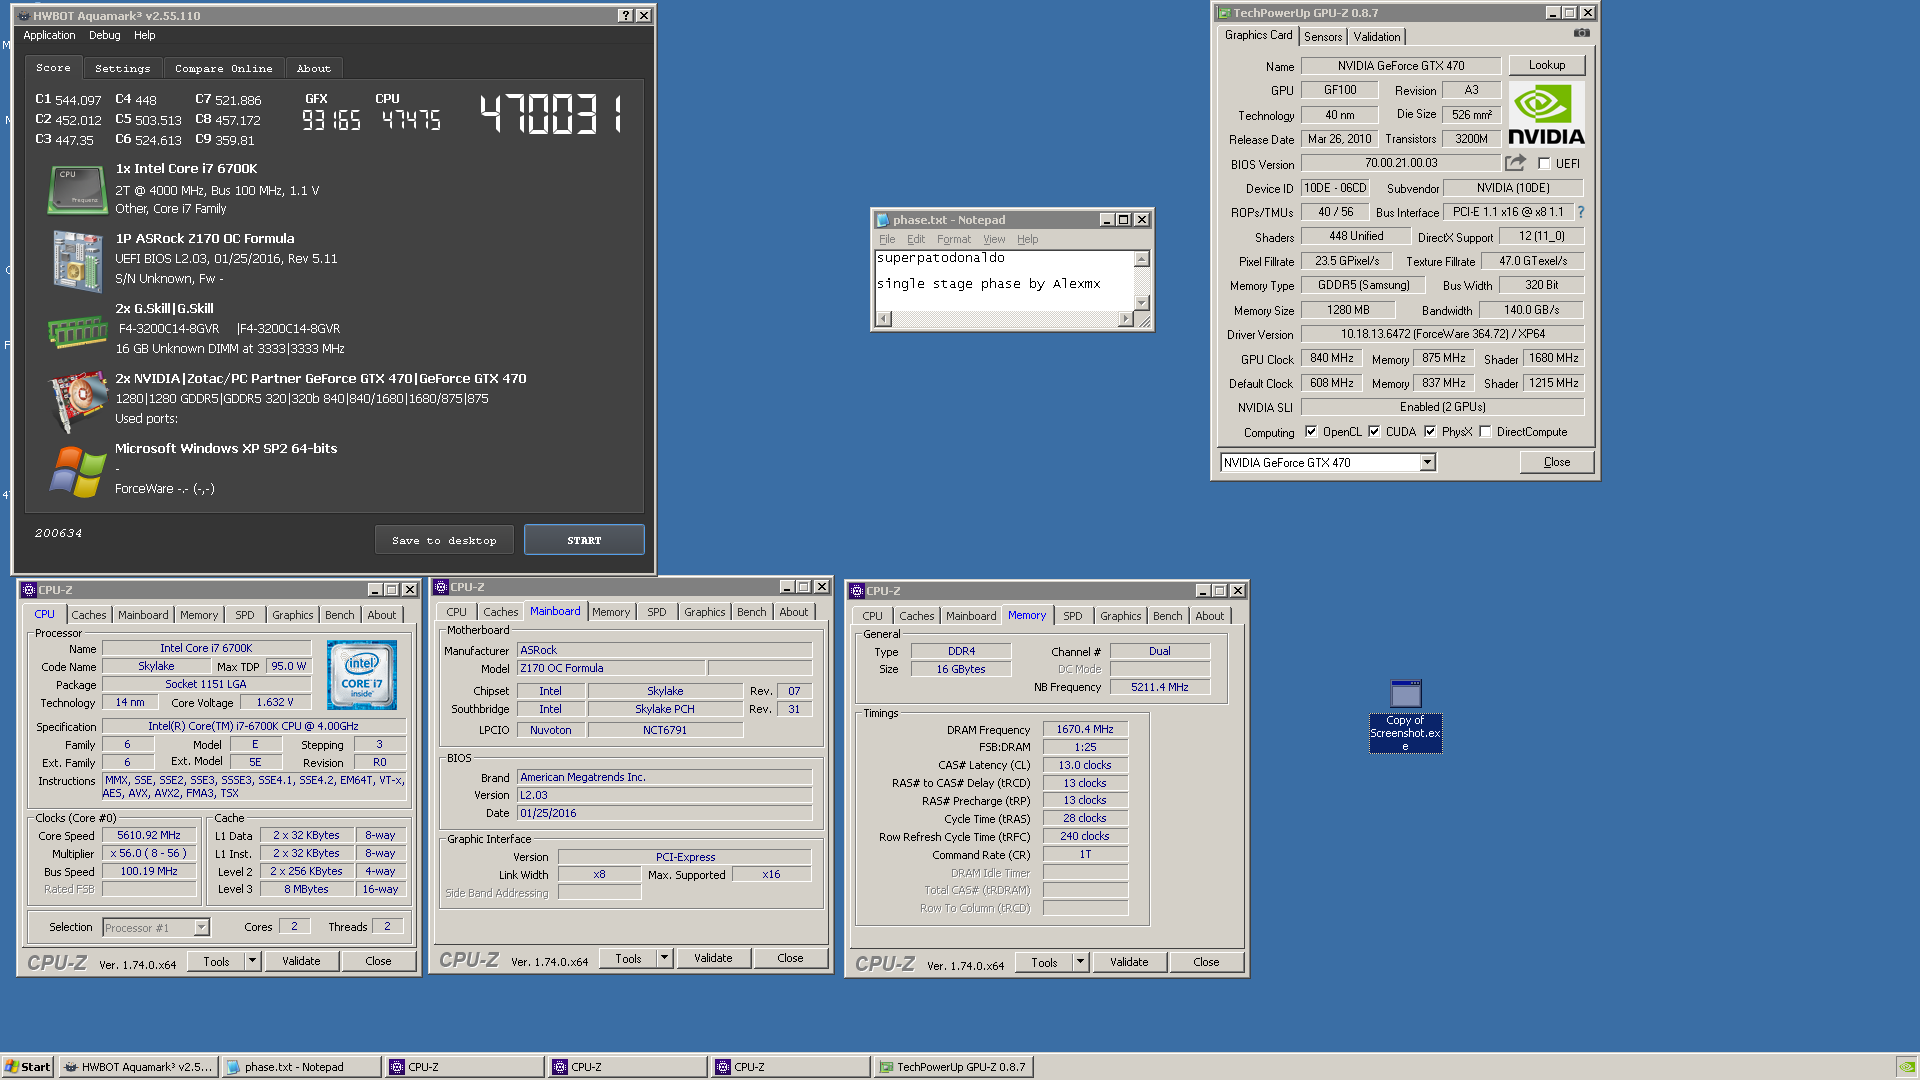Toggle the OpenCL checkbox

coord(1311,432)
